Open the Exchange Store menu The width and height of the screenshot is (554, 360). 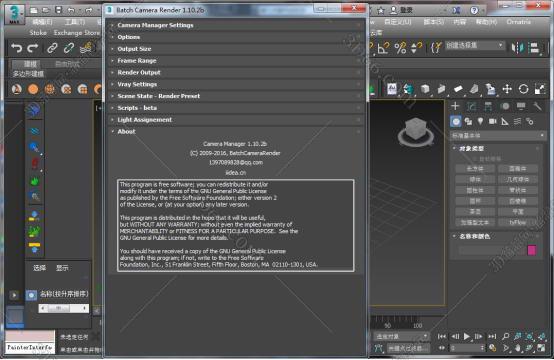click(77, 33)
